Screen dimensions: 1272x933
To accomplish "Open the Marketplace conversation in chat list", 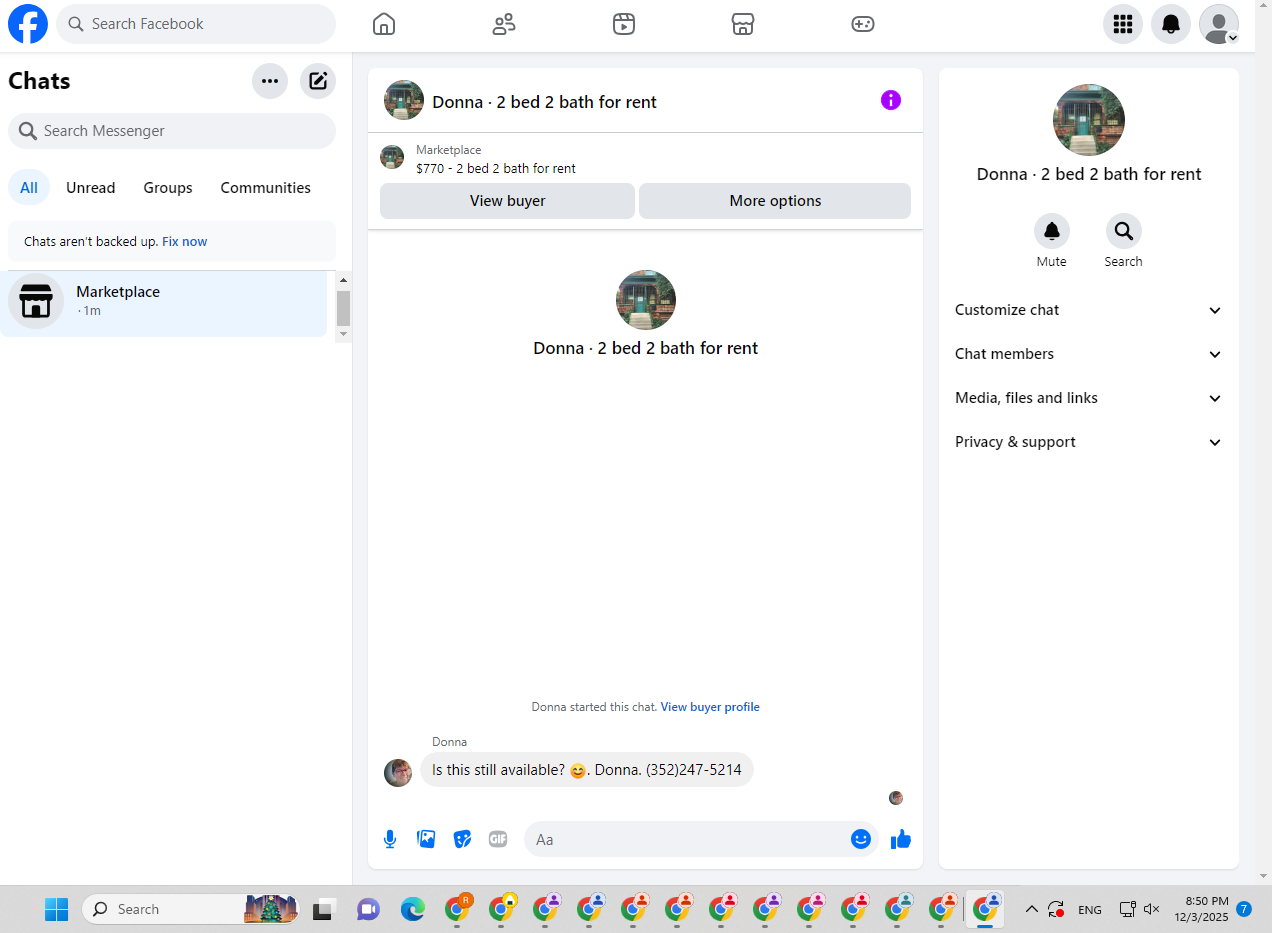I will (163, 303).
